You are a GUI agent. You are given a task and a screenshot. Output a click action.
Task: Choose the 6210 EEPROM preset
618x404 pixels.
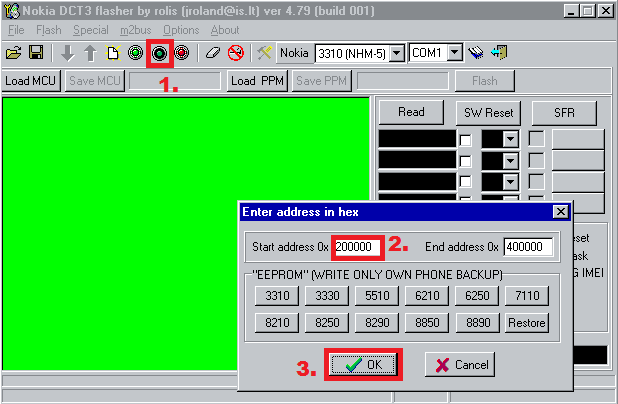tap(427, 296)
